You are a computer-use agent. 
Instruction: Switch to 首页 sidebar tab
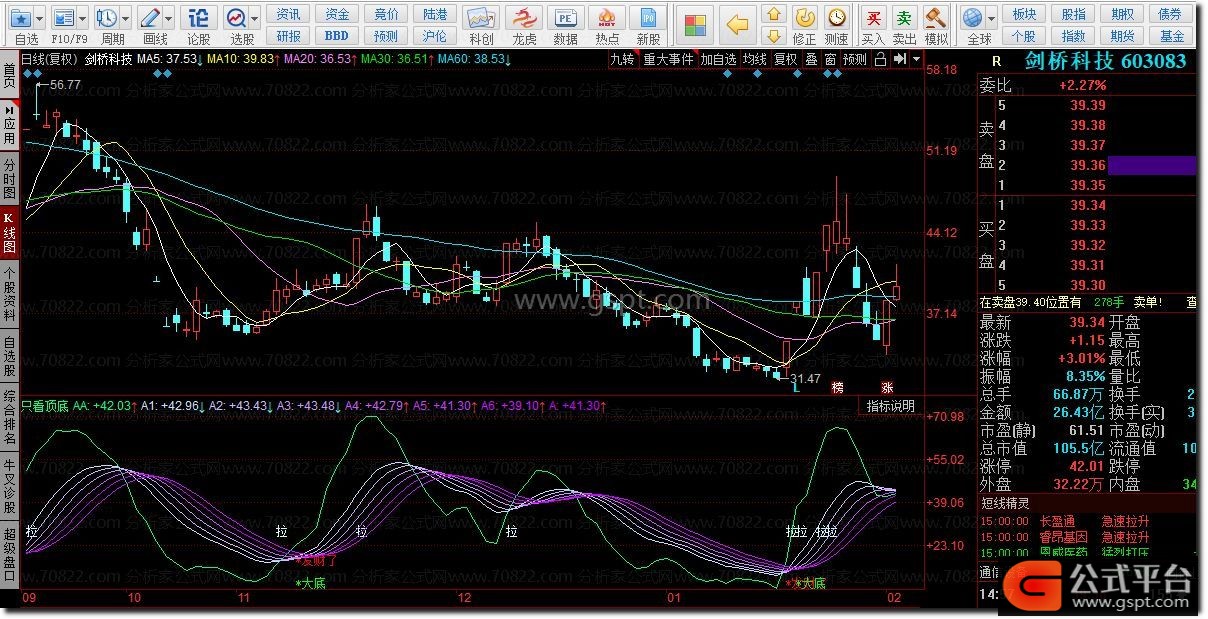pyautogui.click(x=9, y=76)
